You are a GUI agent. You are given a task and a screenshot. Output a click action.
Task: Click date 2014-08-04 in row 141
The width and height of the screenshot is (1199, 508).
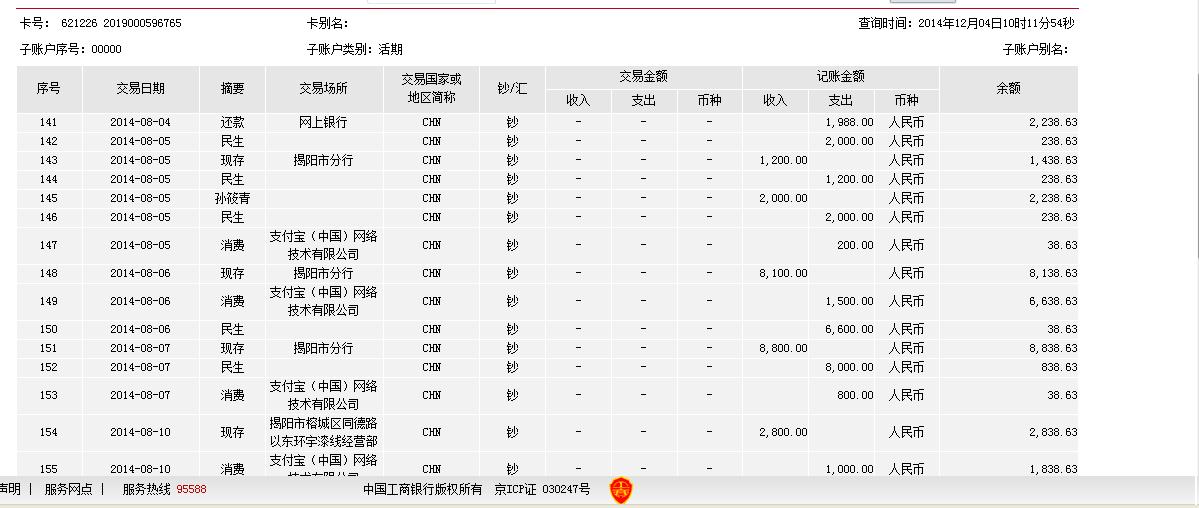coord(141,122)
